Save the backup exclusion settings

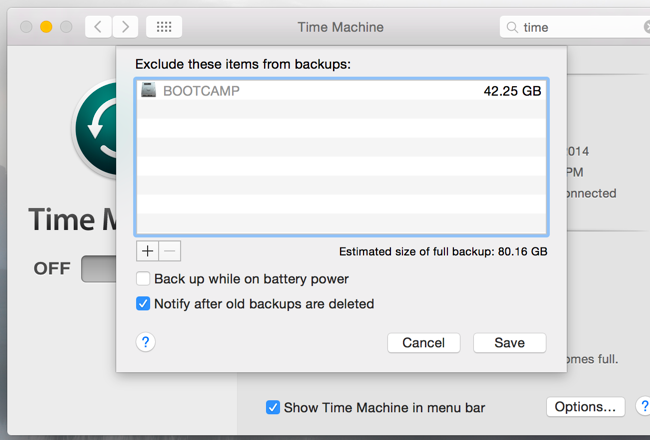[x=509, y=343]
